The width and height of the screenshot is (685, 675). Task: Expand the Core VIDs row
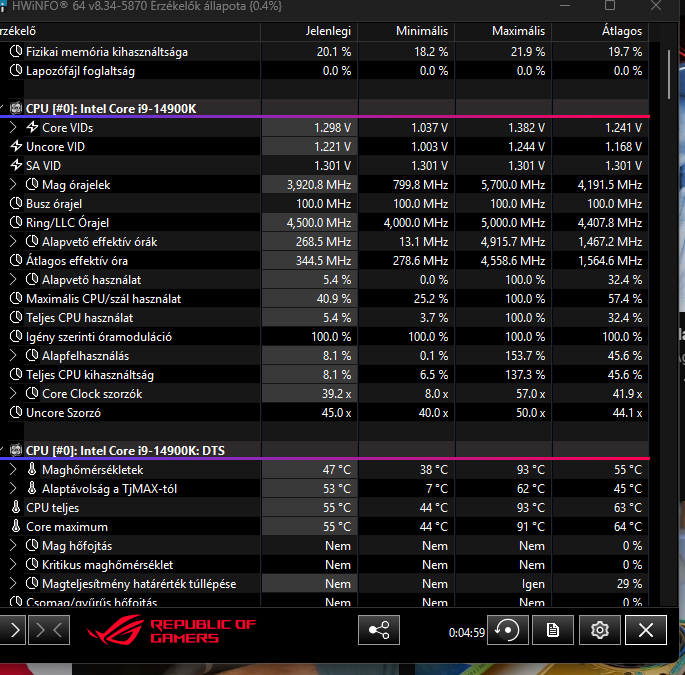click(x=12, y=128)
